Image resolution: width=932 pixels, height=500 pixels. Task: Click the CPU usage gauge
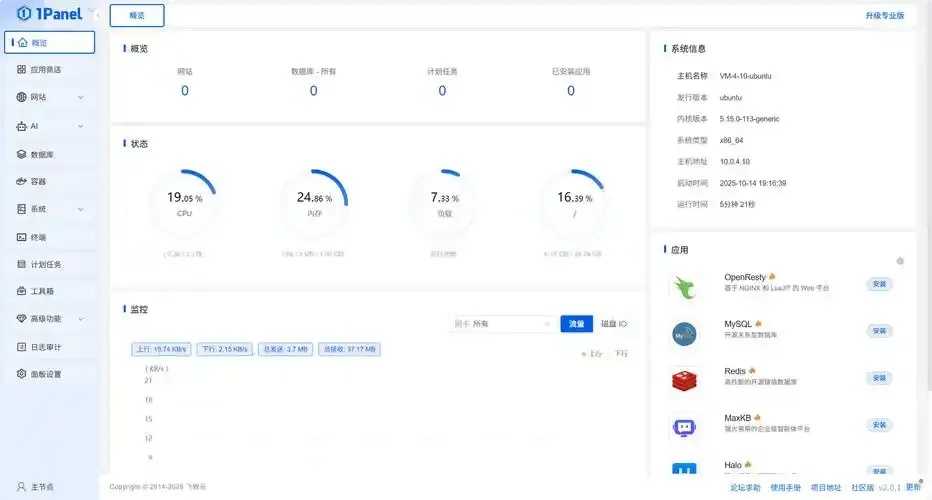(184, 202)
